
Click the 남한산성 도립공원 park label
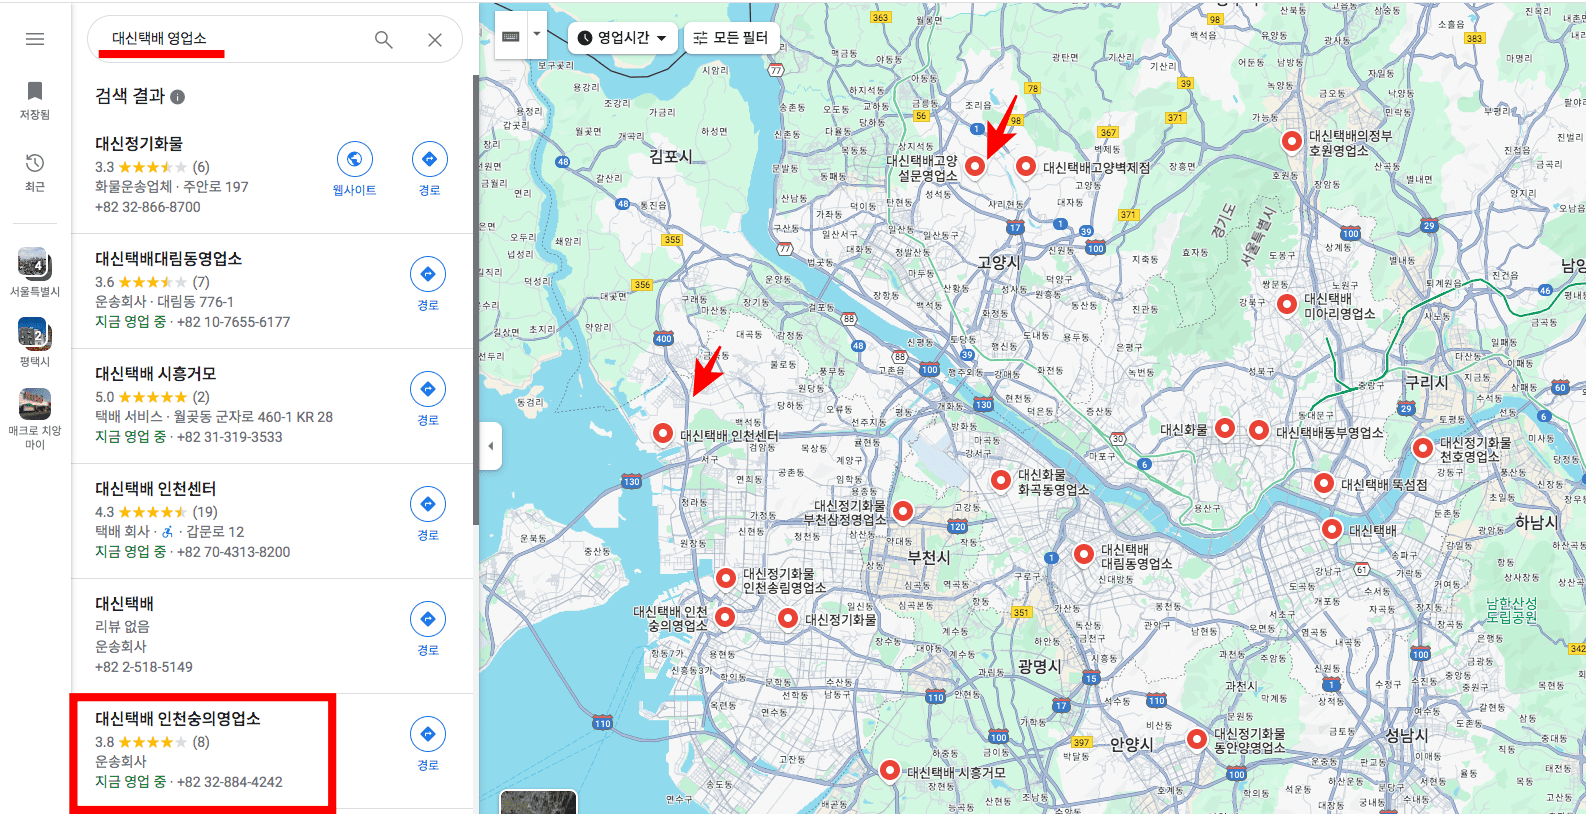tap(1511, 611)
